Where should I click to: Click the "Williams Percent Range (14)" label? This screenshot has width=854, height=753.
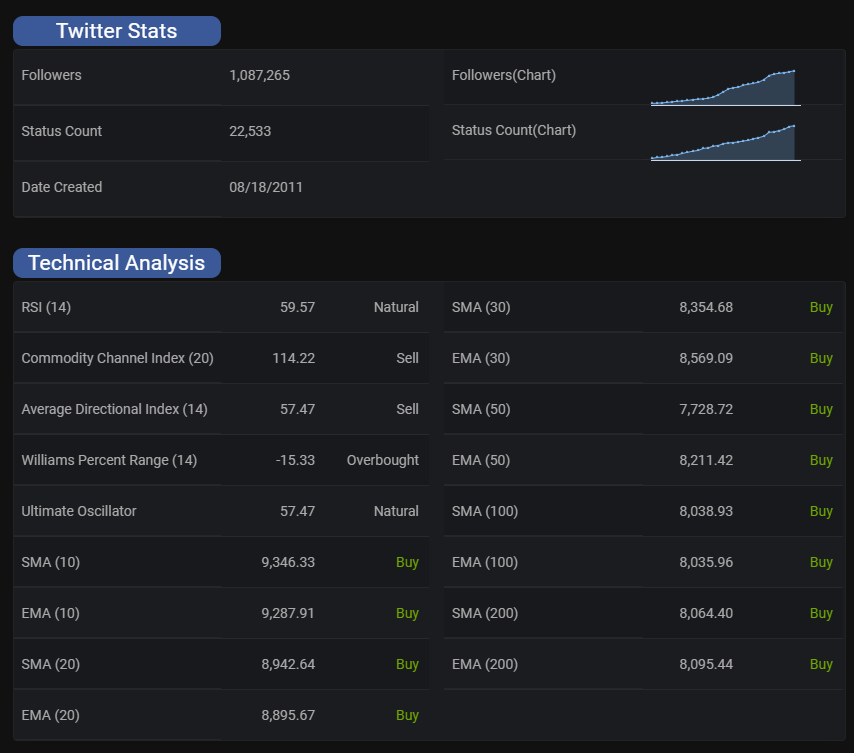(109, 461)
